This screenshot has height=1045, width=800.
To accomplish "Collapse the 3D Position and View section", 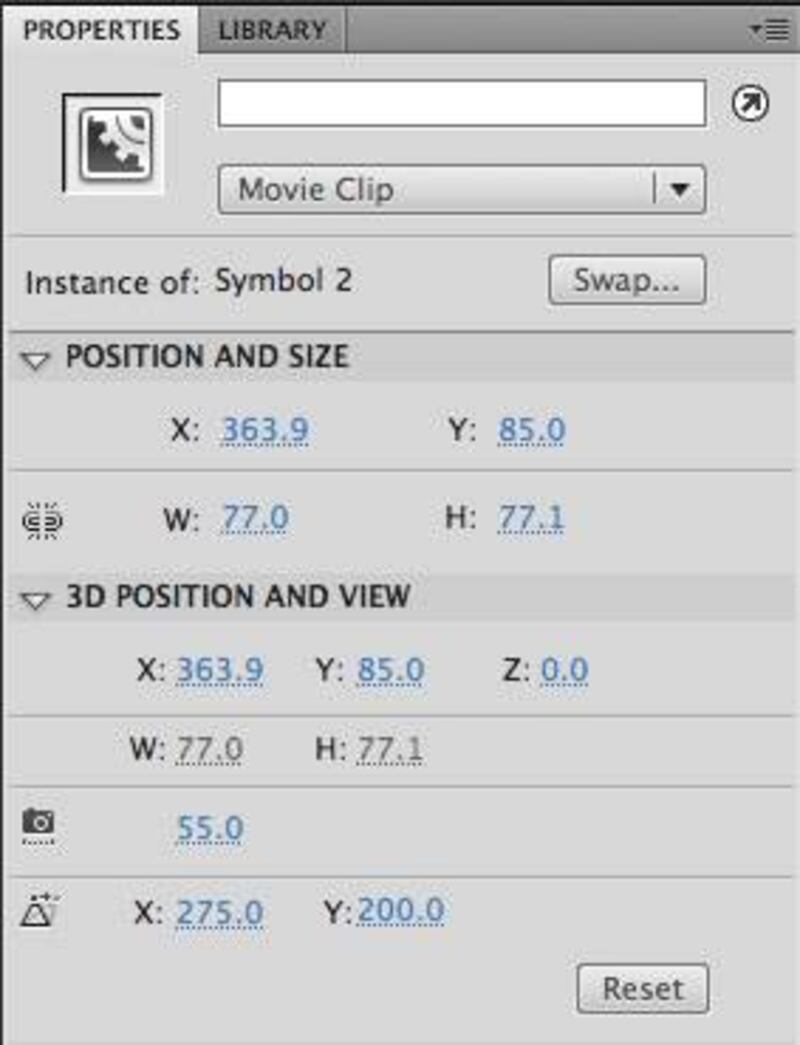I will click(36, 599).
